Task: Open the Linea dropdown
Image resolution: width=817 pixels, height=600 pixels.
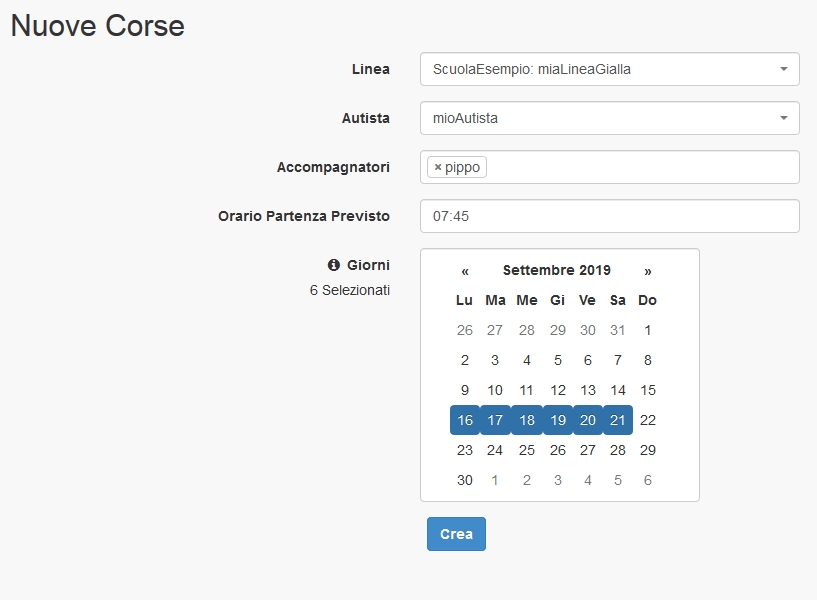Action: point(609,69)
